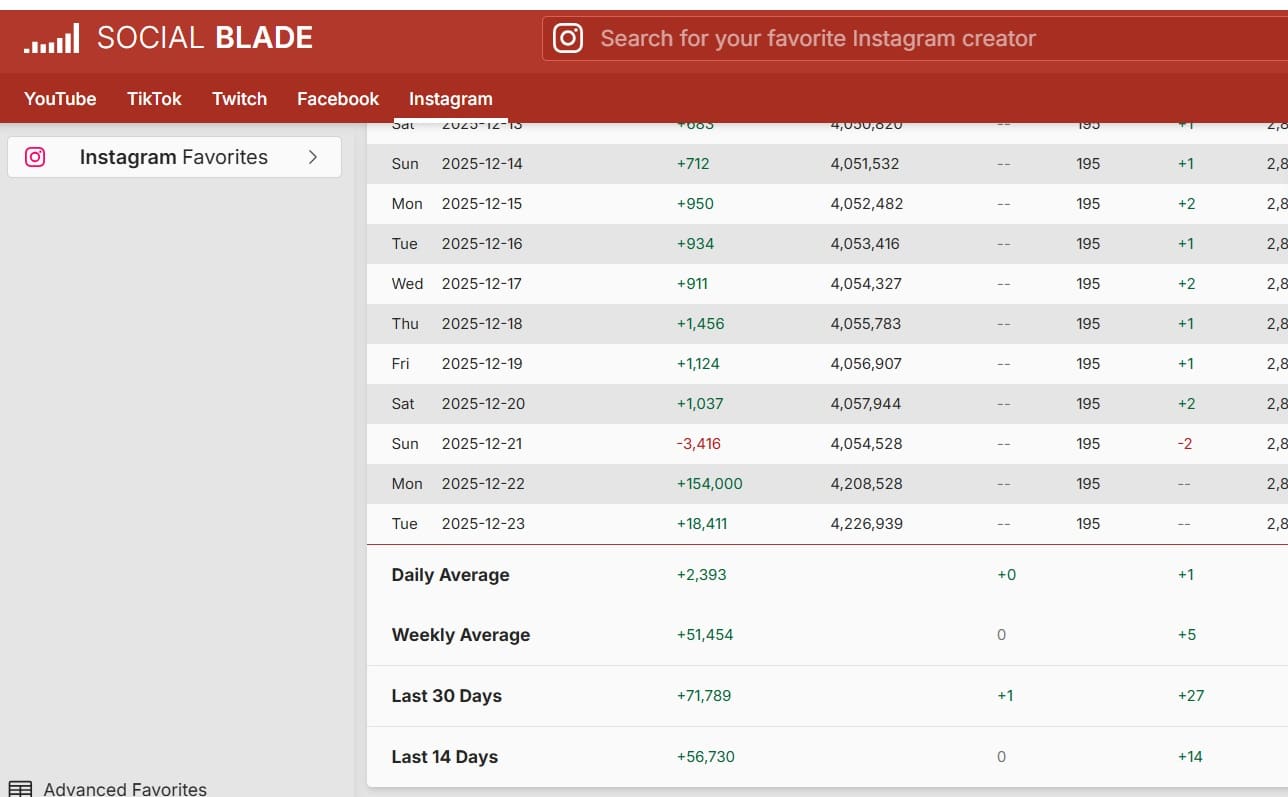Select the Instagram tab
Screen dimensions: 1288x797
click(450, 99)
